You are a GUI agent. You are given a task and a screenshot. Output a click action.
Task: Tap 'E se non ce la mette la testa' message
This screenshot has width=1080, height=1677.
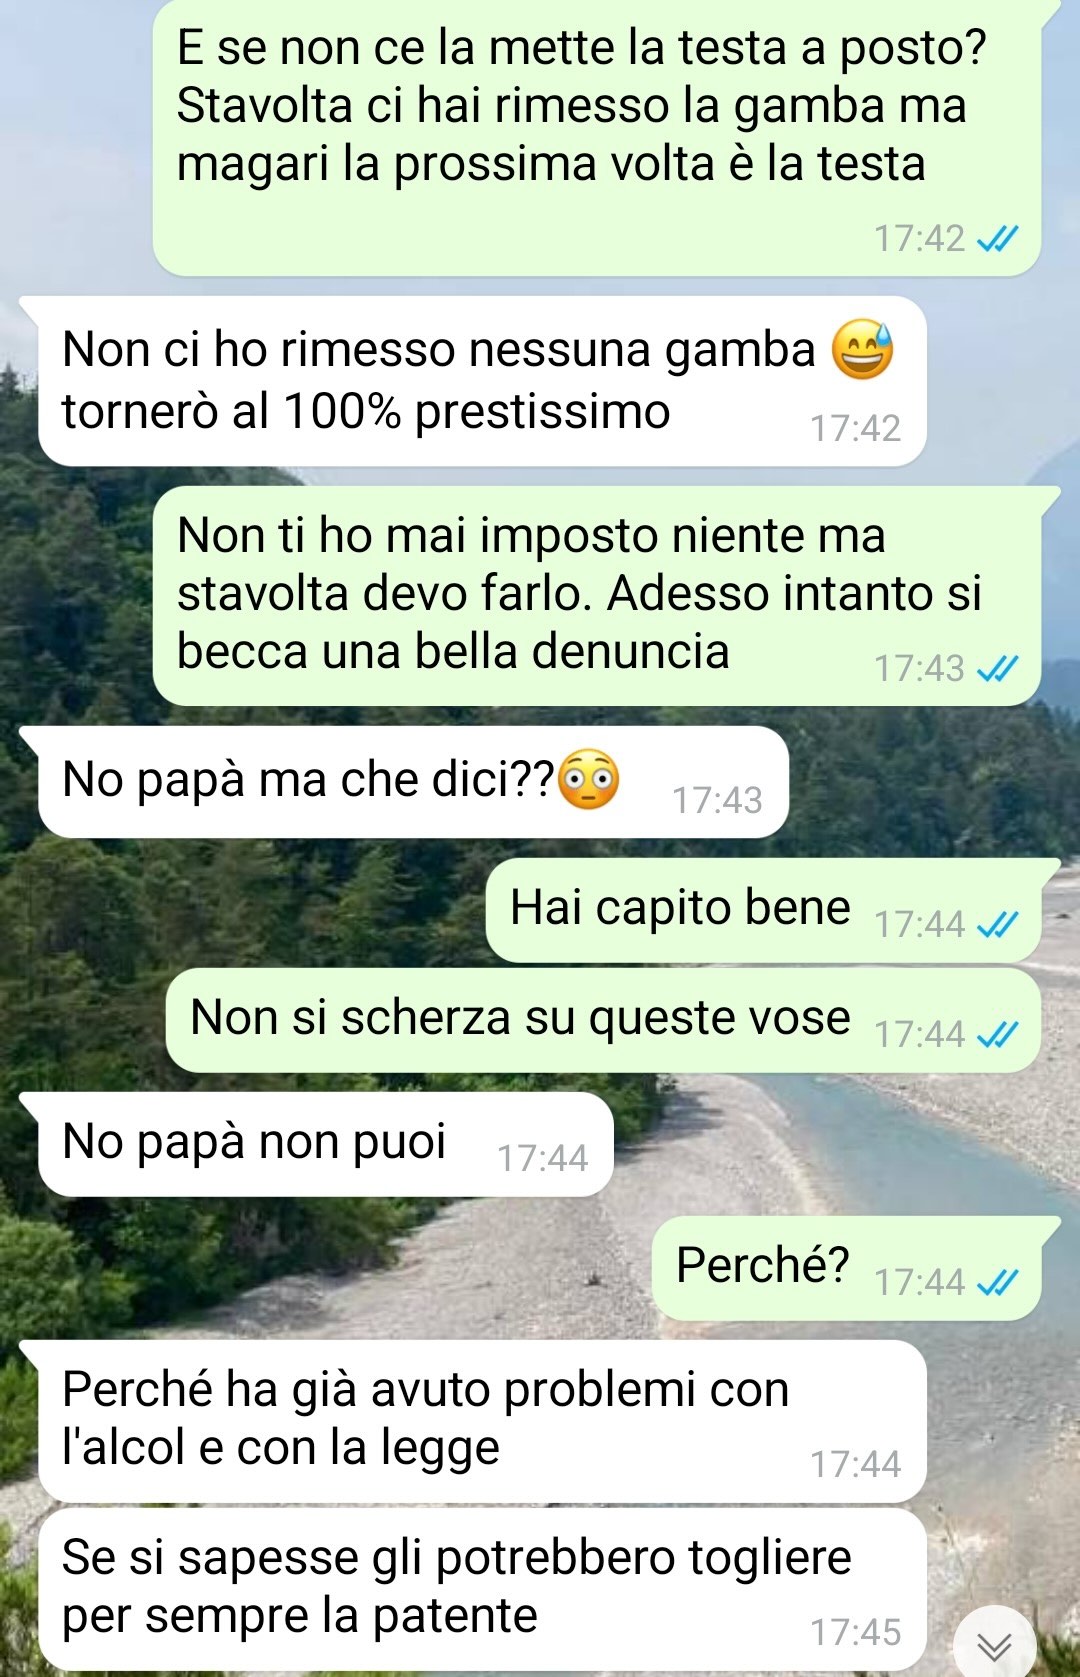[596, 138]
